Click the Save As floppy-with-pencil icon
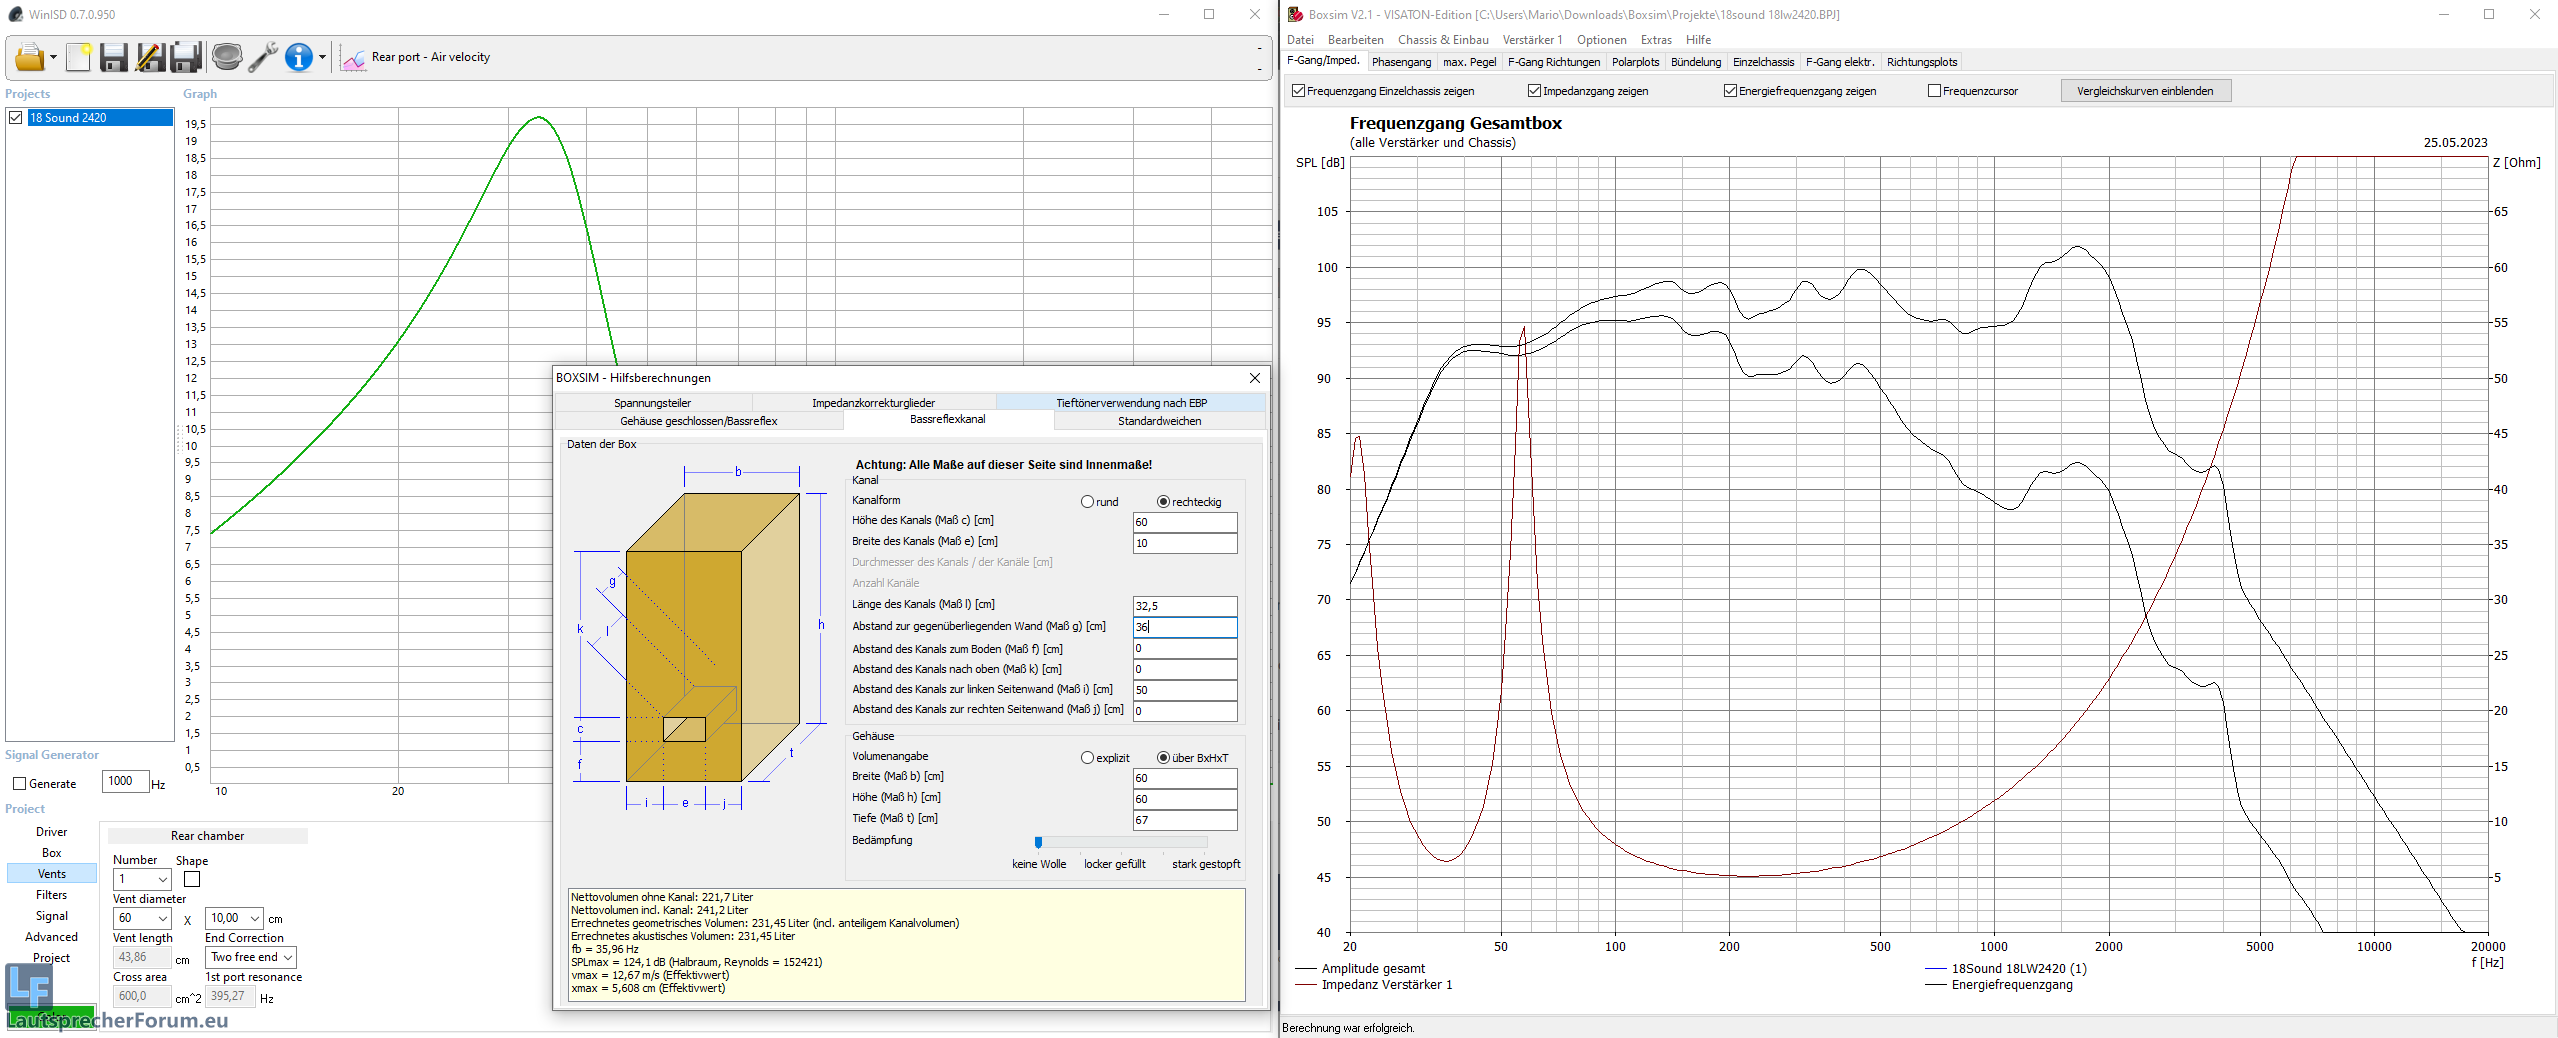Image resolution: width=2558 pixels, height=1038 pixels. 150,58
